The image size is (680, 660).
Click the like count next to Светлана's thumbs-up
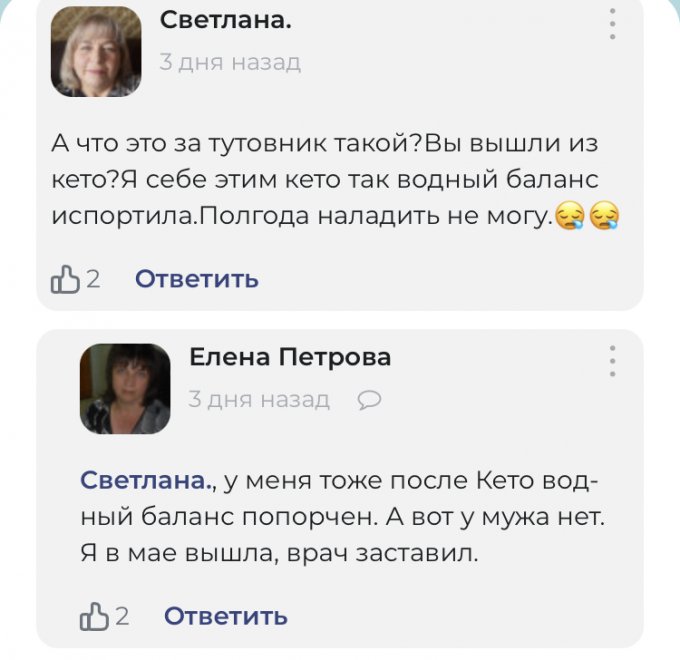[x=93, y=279]
